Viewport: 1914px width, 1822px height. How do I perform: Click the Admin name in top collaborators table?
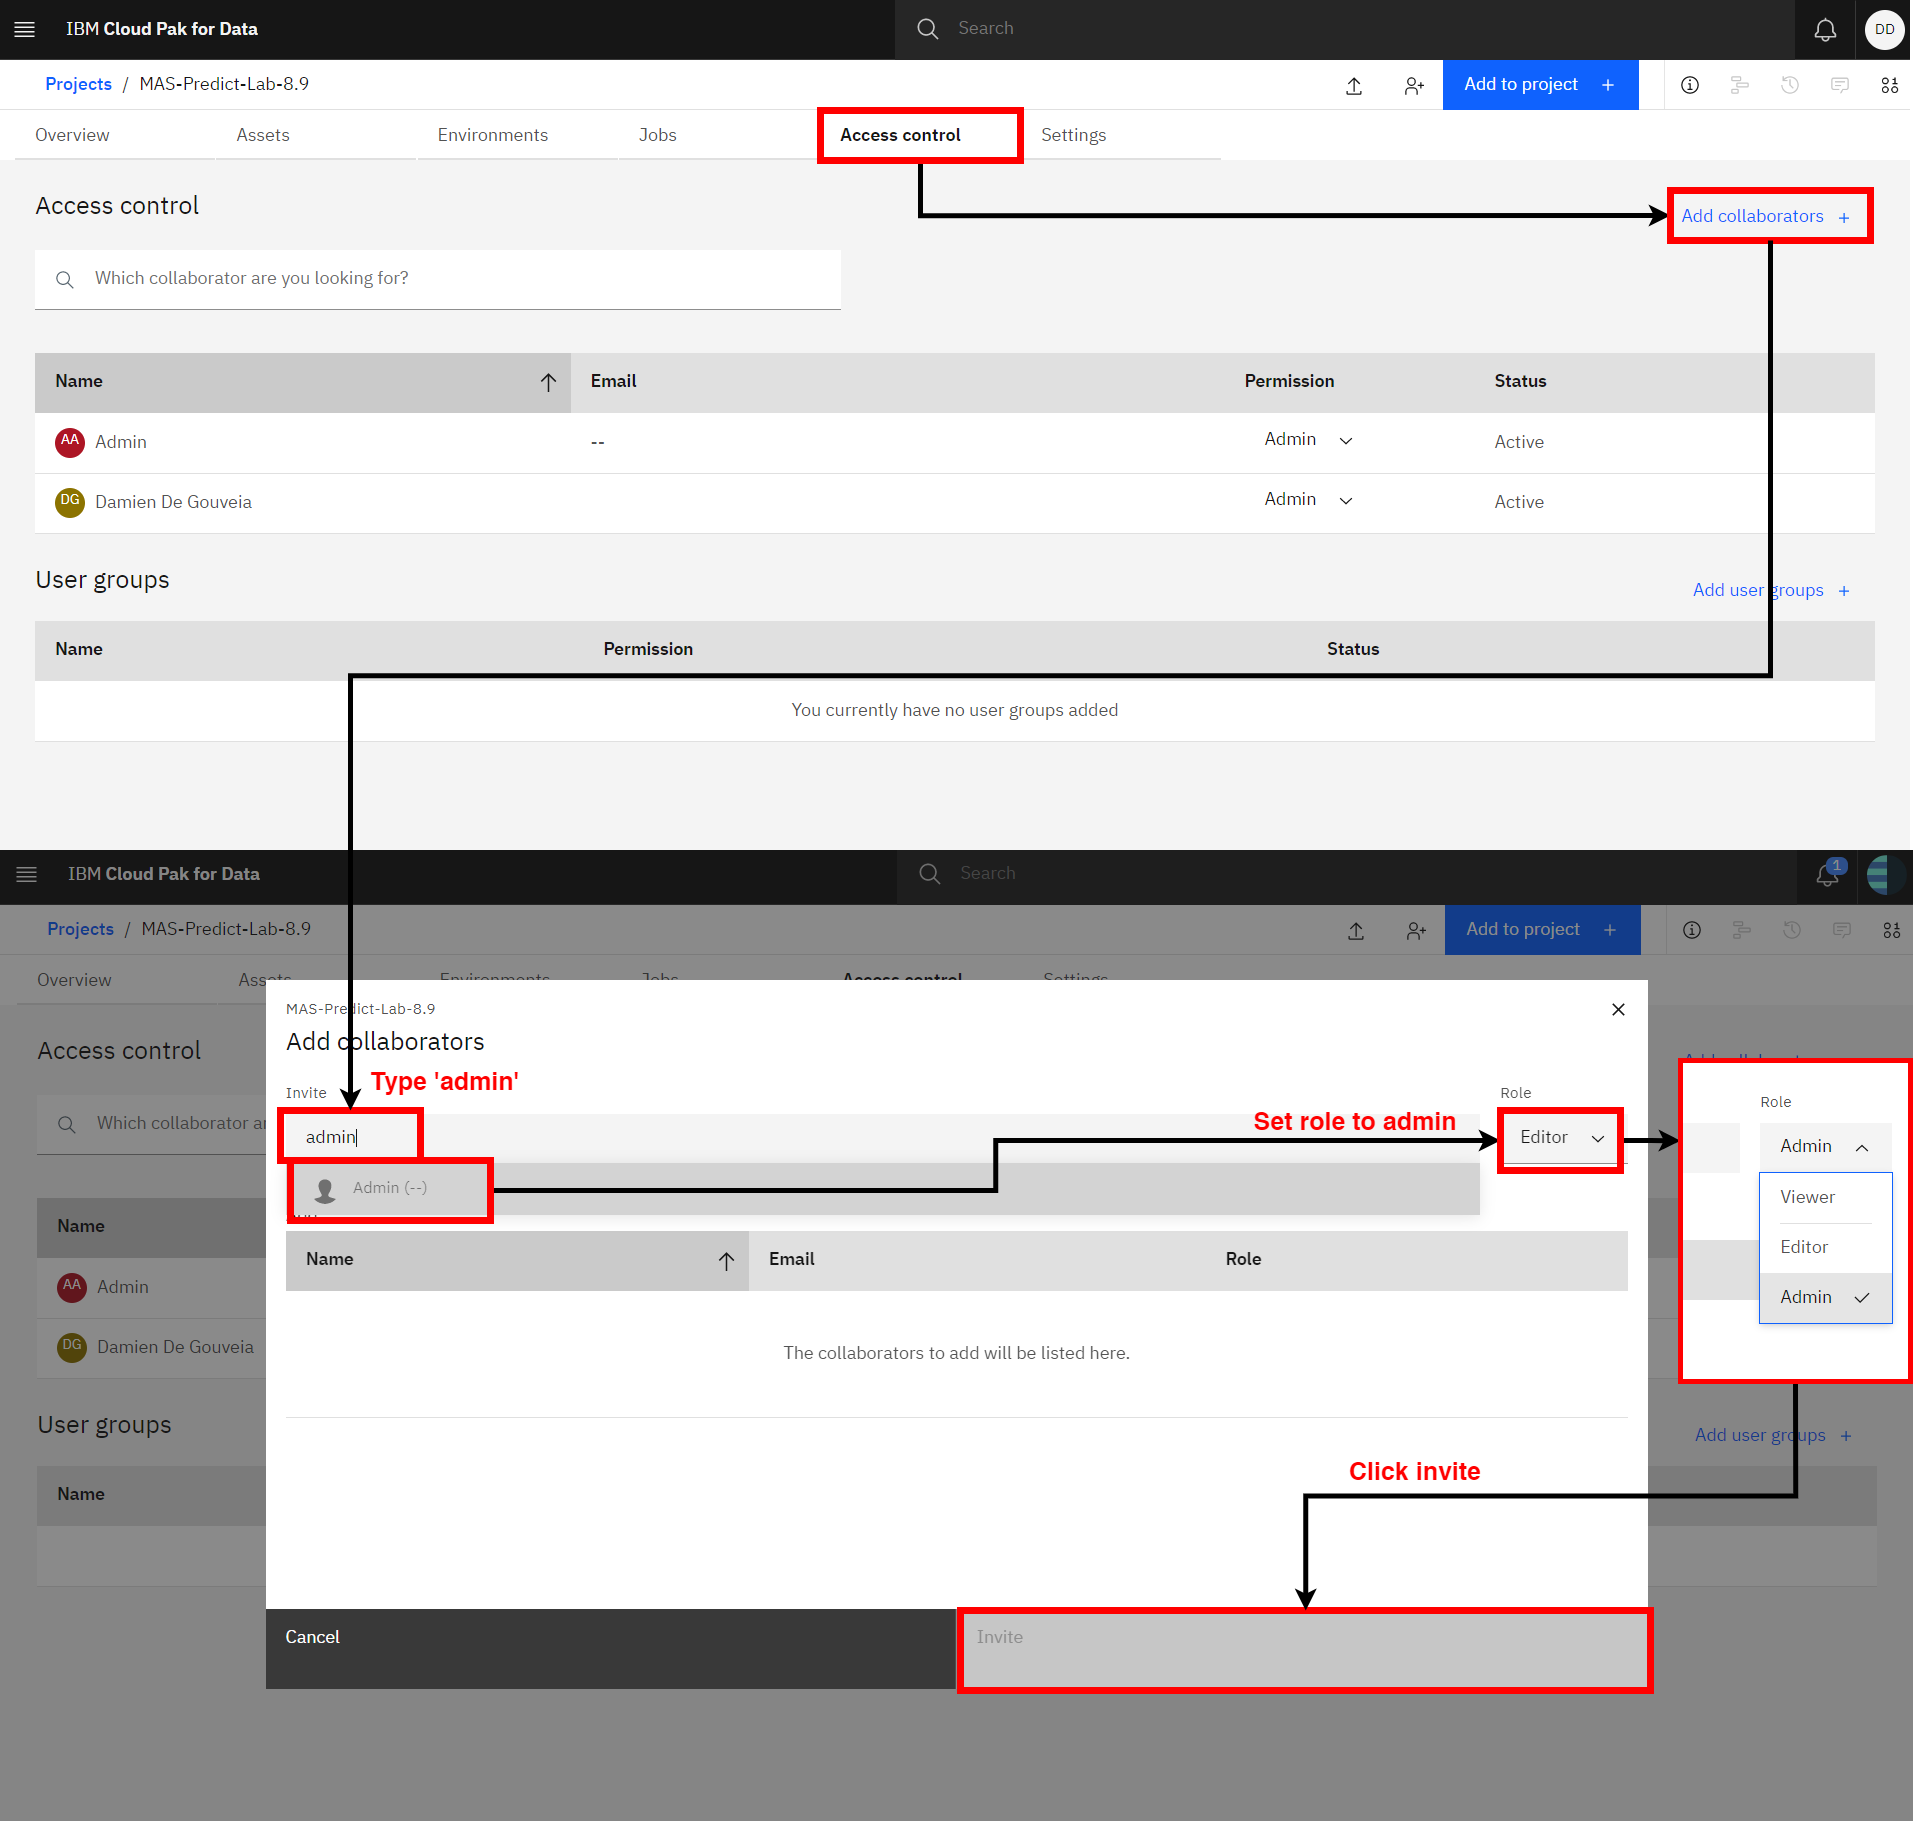pyautogui.click(x=121, y=442)
